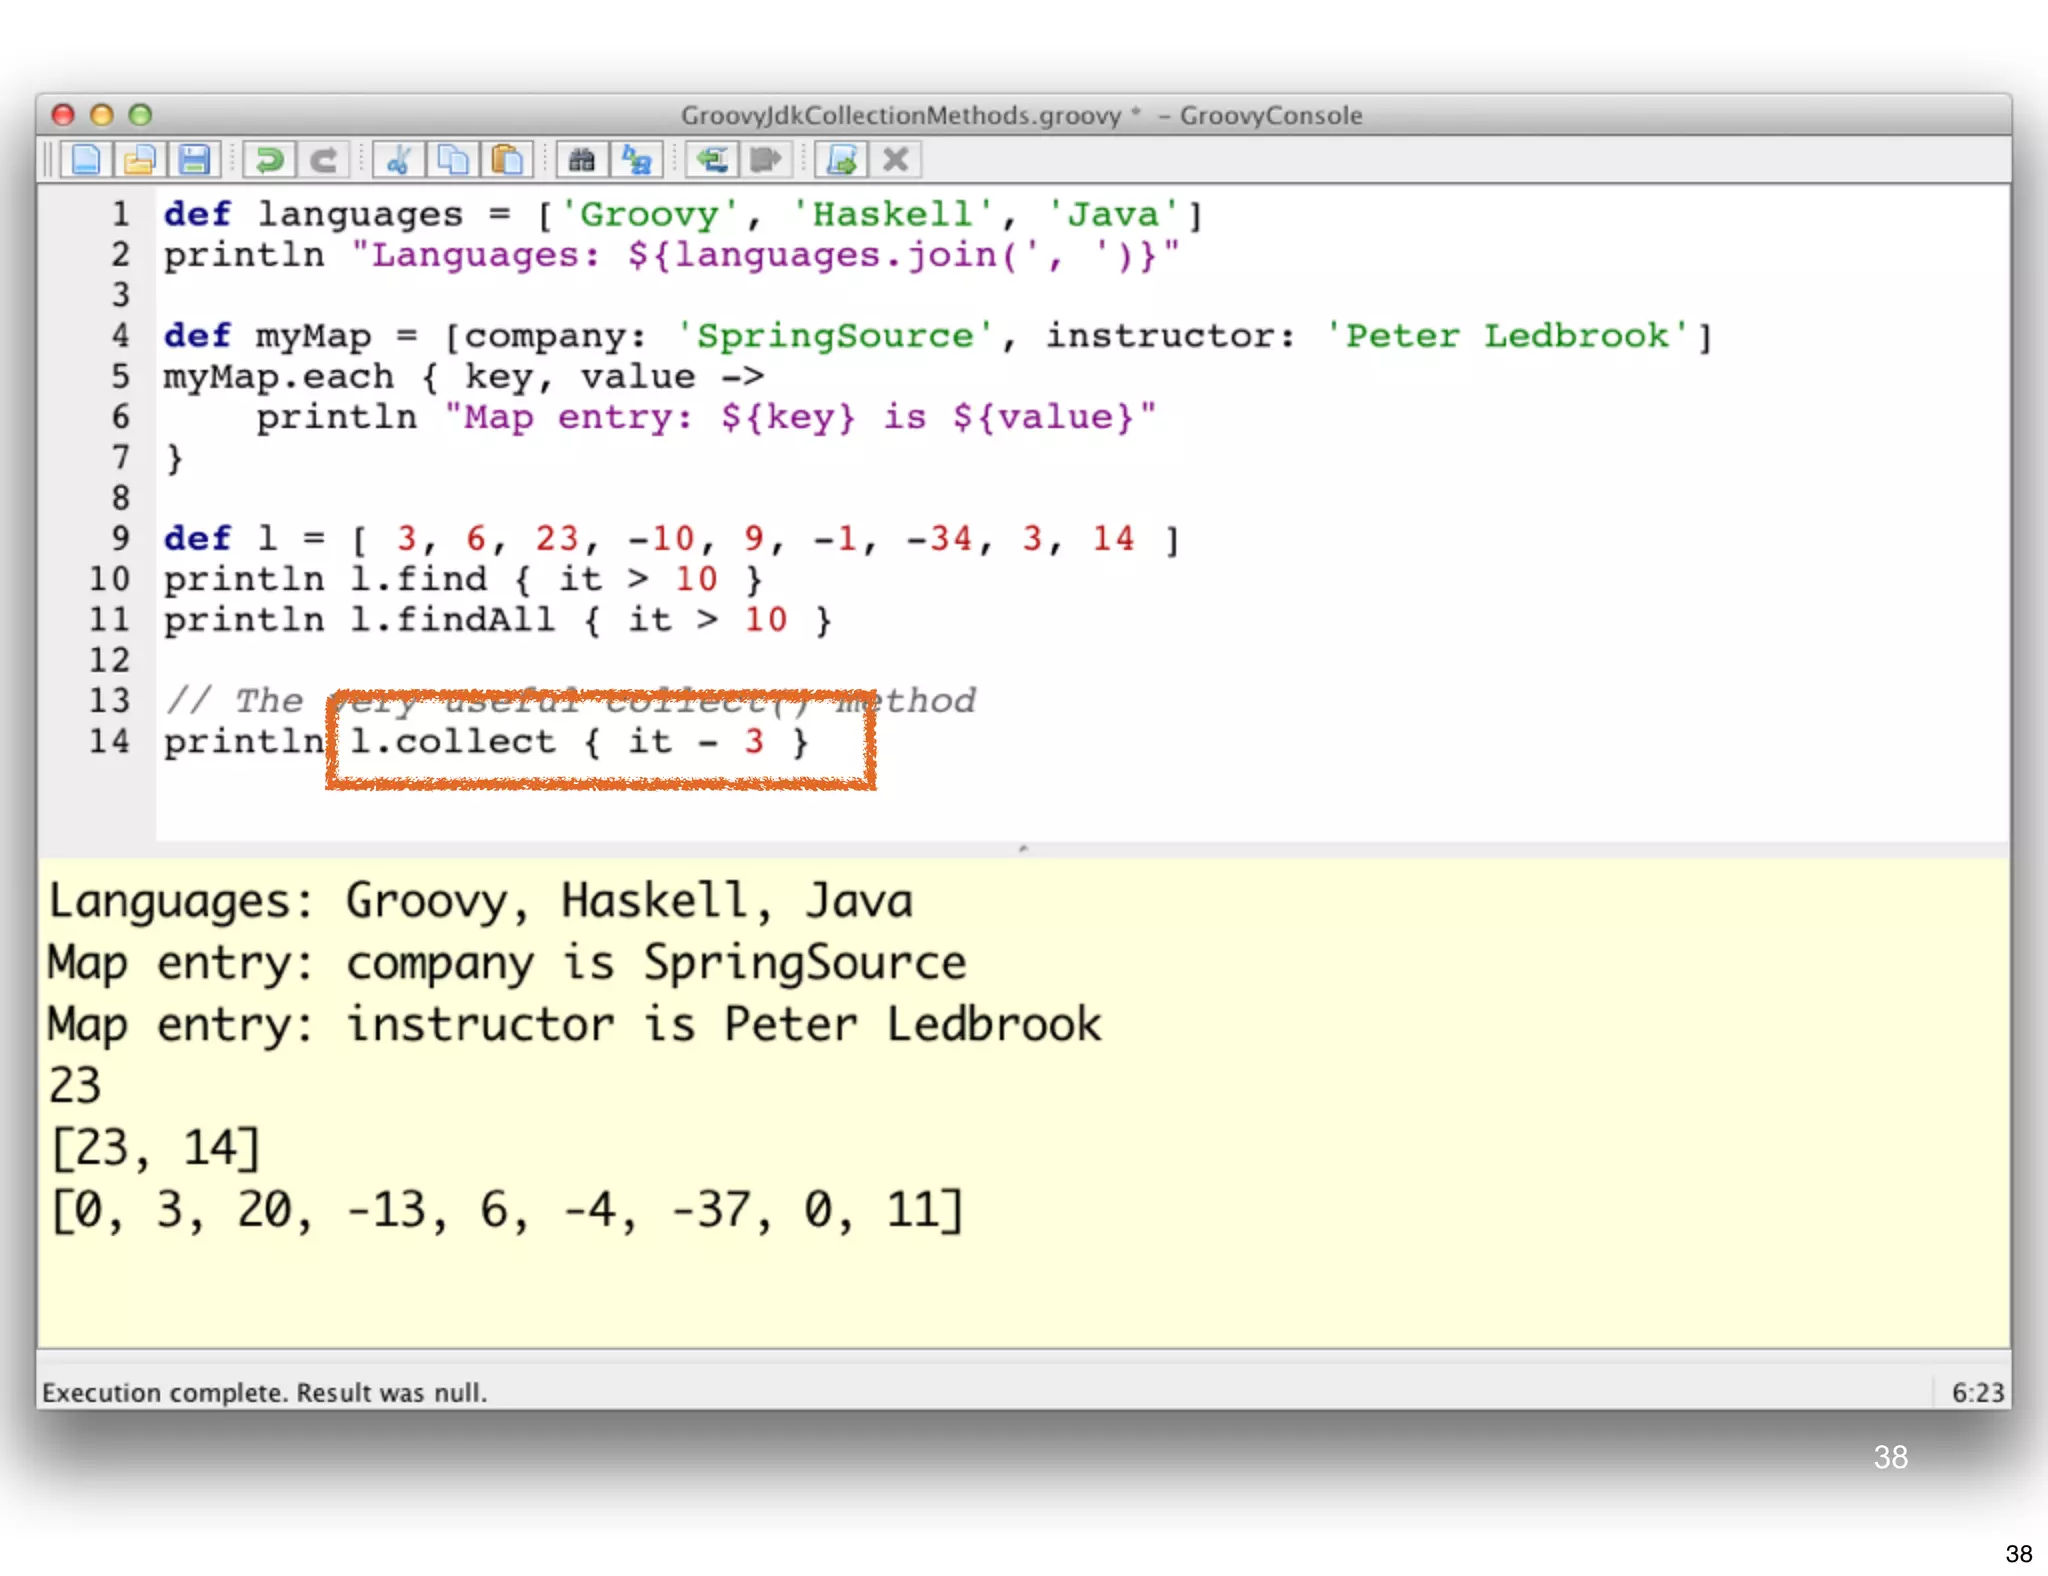Click the 6:23 cursor position indicator
The width and height of the screenshot is (2048, 1576).
(1977, 1392)
